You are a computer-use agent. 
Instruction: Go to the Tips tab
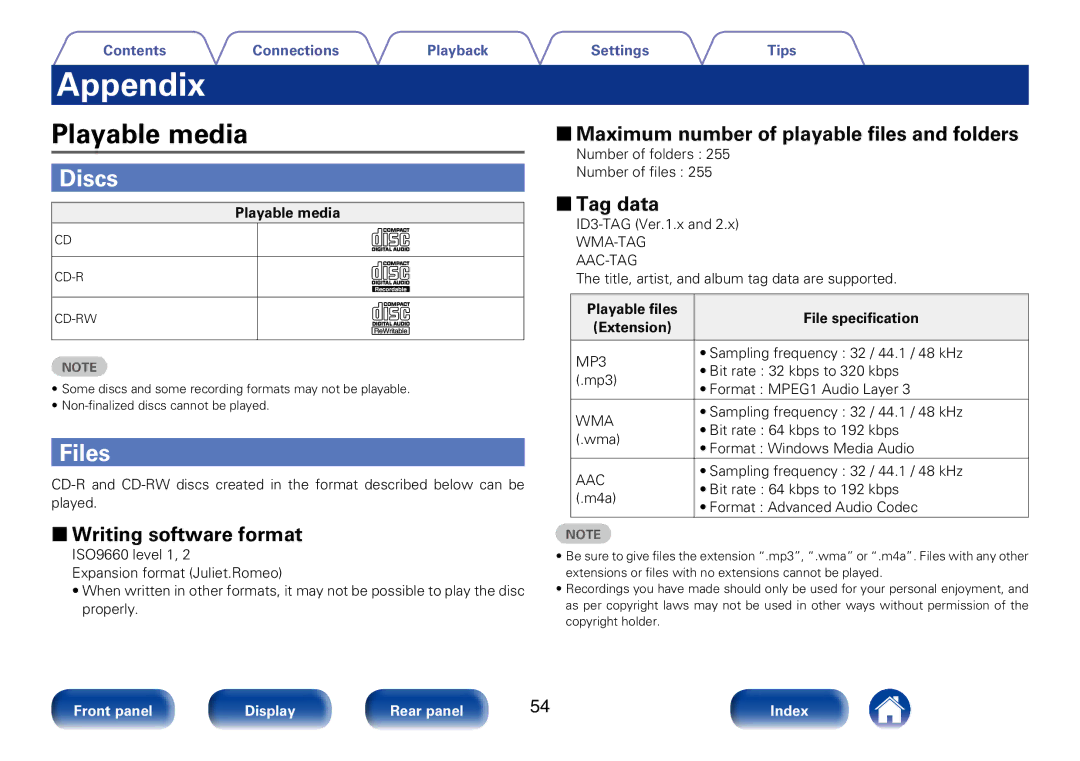pos(781,50)
